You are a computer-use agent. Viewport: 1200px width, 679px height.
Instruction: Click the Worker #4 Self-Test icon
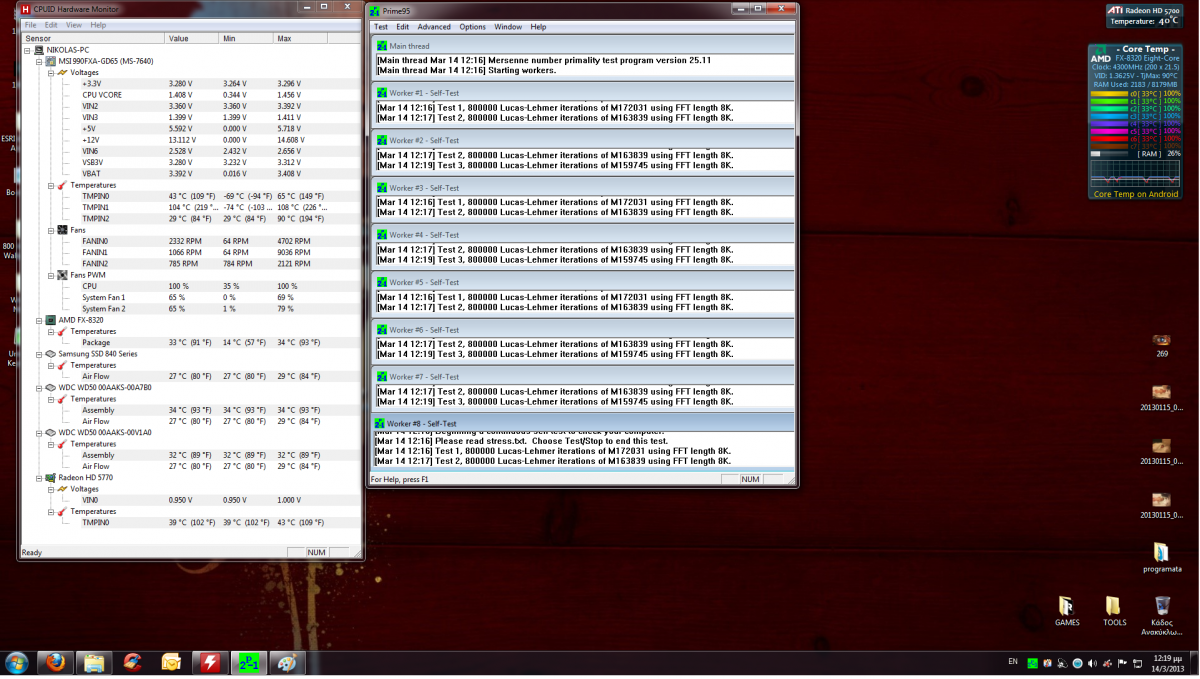pyautogui.click(x=382, y=235)
